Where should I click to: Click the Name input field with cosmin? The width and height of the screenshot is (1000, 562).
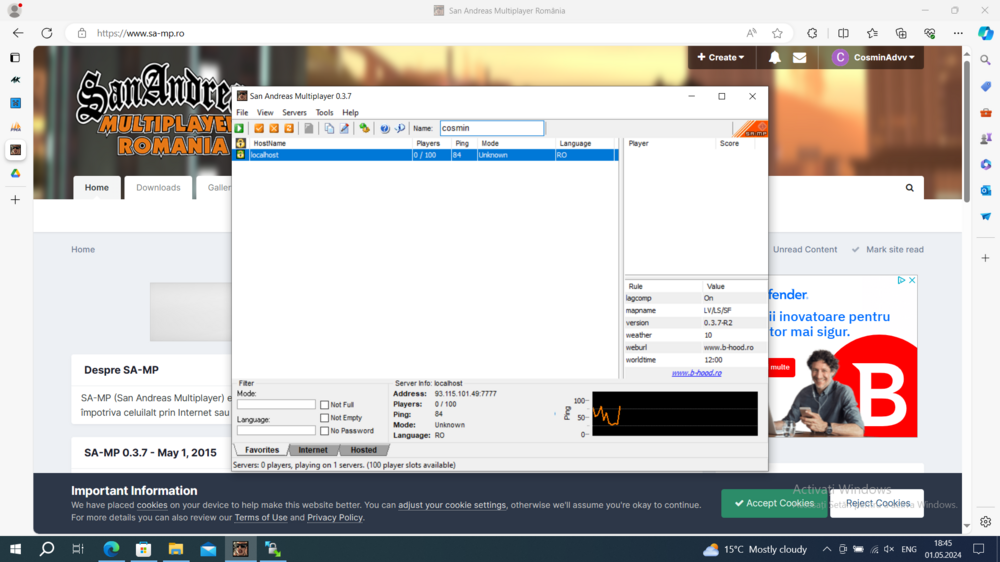(x=492, y=128)
